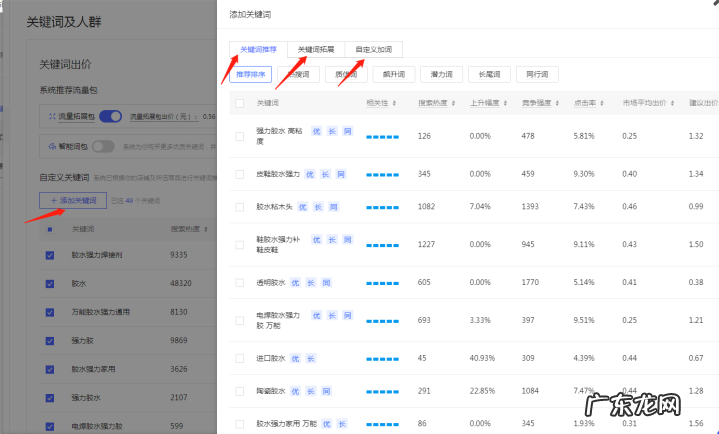This screenshot has width=719, height=434.
Task: Select the 潜力词 filter
Action: [x=442, y=74]
